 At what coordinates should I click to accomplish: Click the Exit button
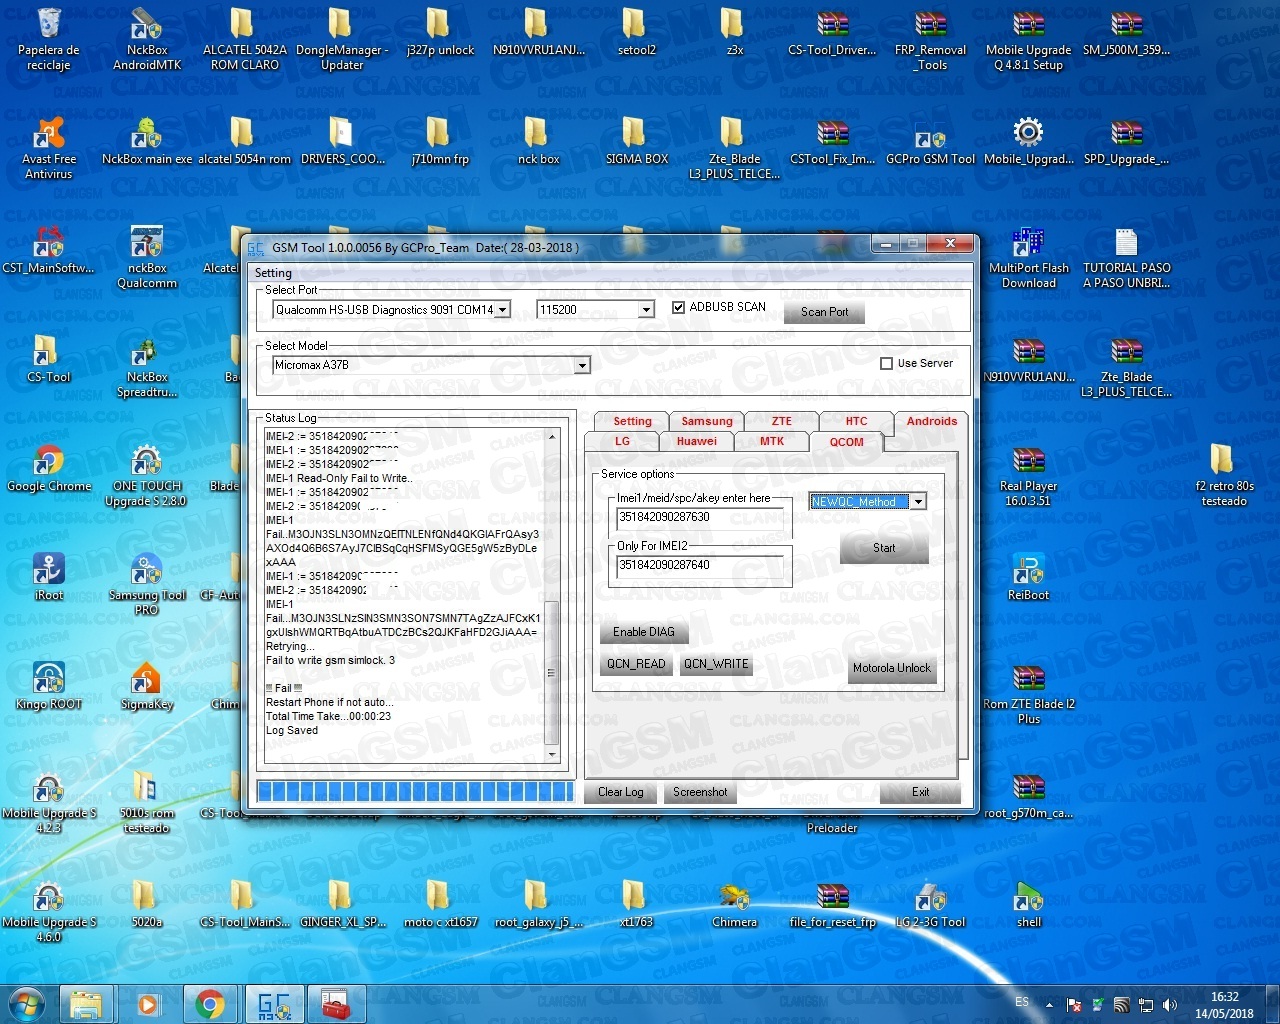tap(920, 792)
